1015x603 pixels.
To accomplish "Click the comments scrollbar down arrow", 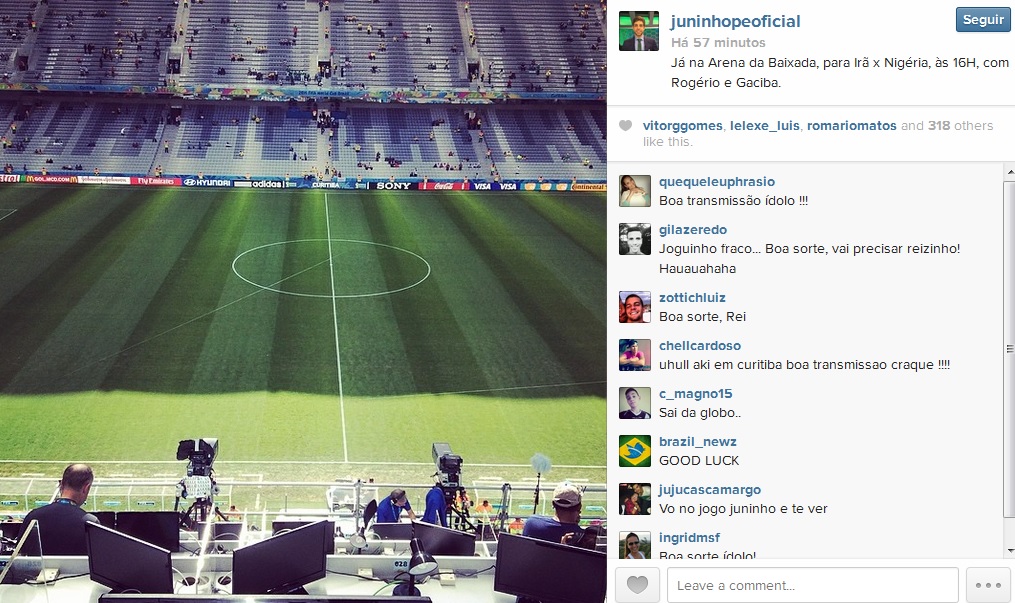I will tap(1010, 551).
